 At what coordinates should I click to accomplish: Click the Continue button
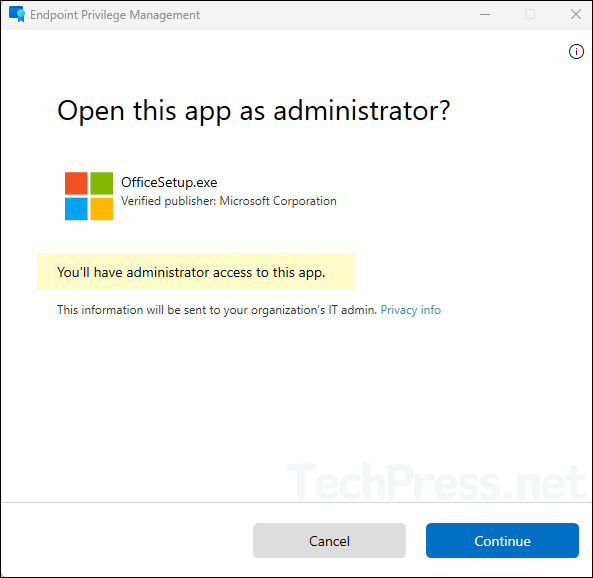tap(502, 541)
